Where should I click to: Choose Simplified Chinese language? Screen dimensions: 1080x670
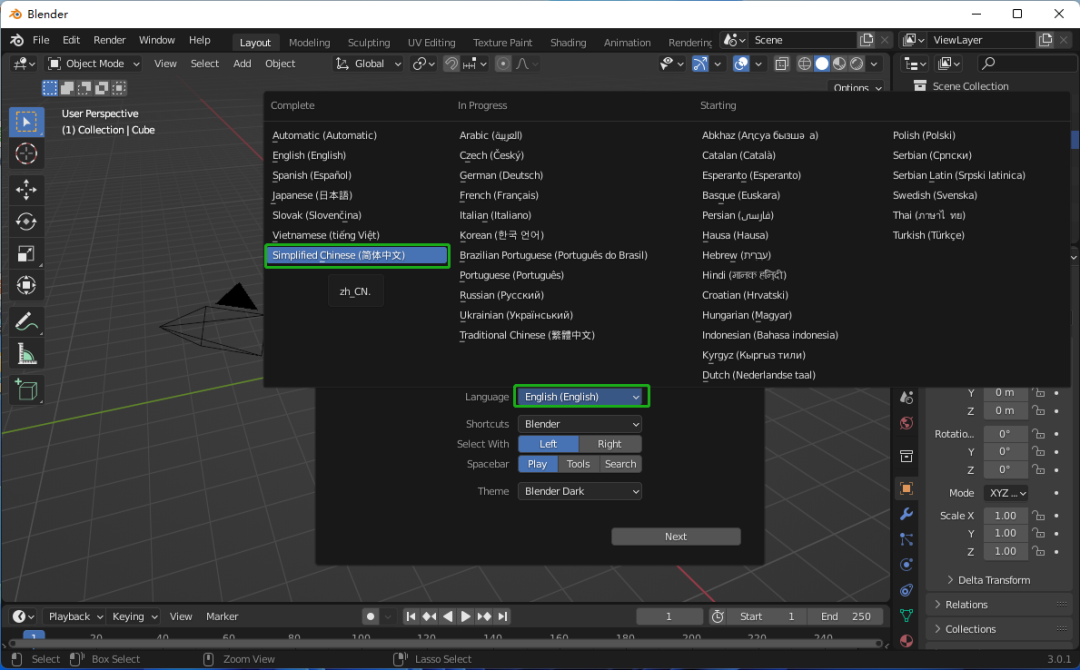pyautogui.click(x=357, y=255)
